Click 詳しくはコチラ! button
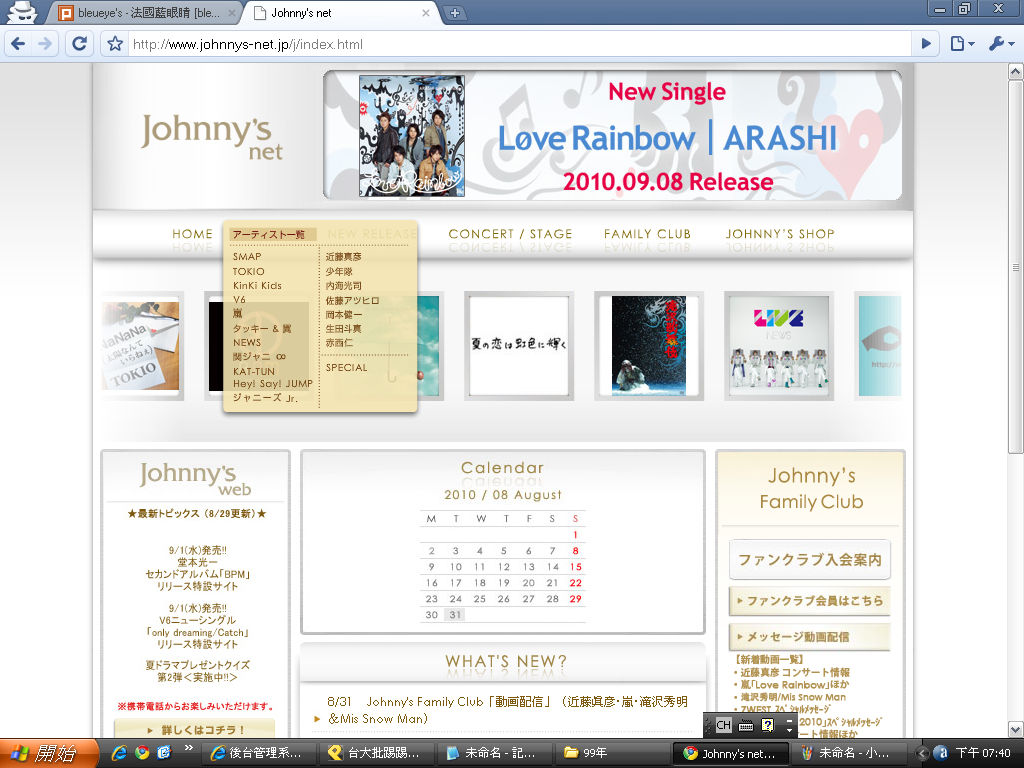The image size is (1024, 768). [195, 729]
